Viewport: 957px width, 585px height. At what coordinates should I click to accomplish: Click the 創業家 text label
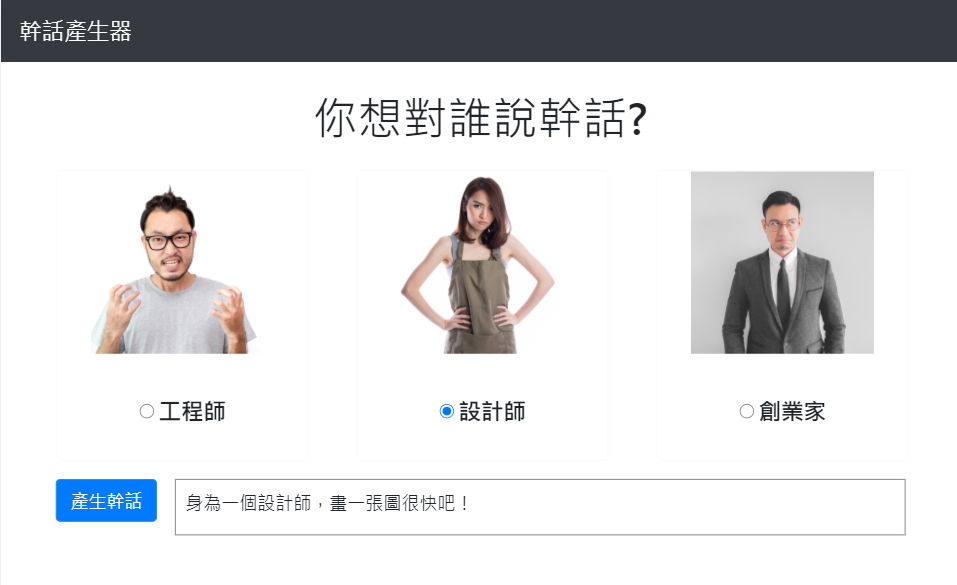tap(792, 411)
